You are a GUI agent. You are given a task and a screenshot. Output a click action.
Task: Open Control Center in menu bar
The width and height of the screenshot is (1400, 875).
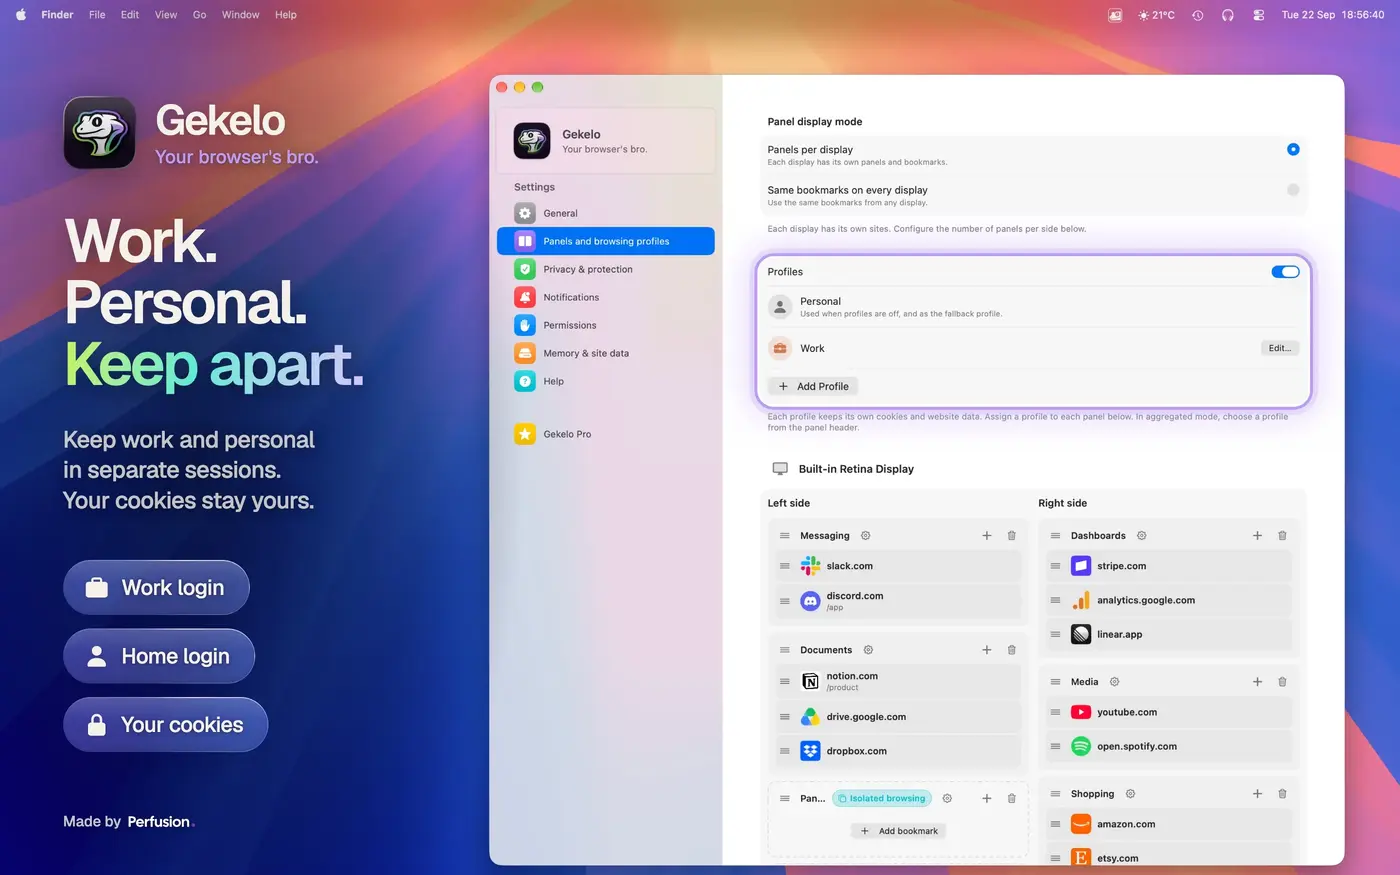pyautogui.click(x=1259, y=15)
